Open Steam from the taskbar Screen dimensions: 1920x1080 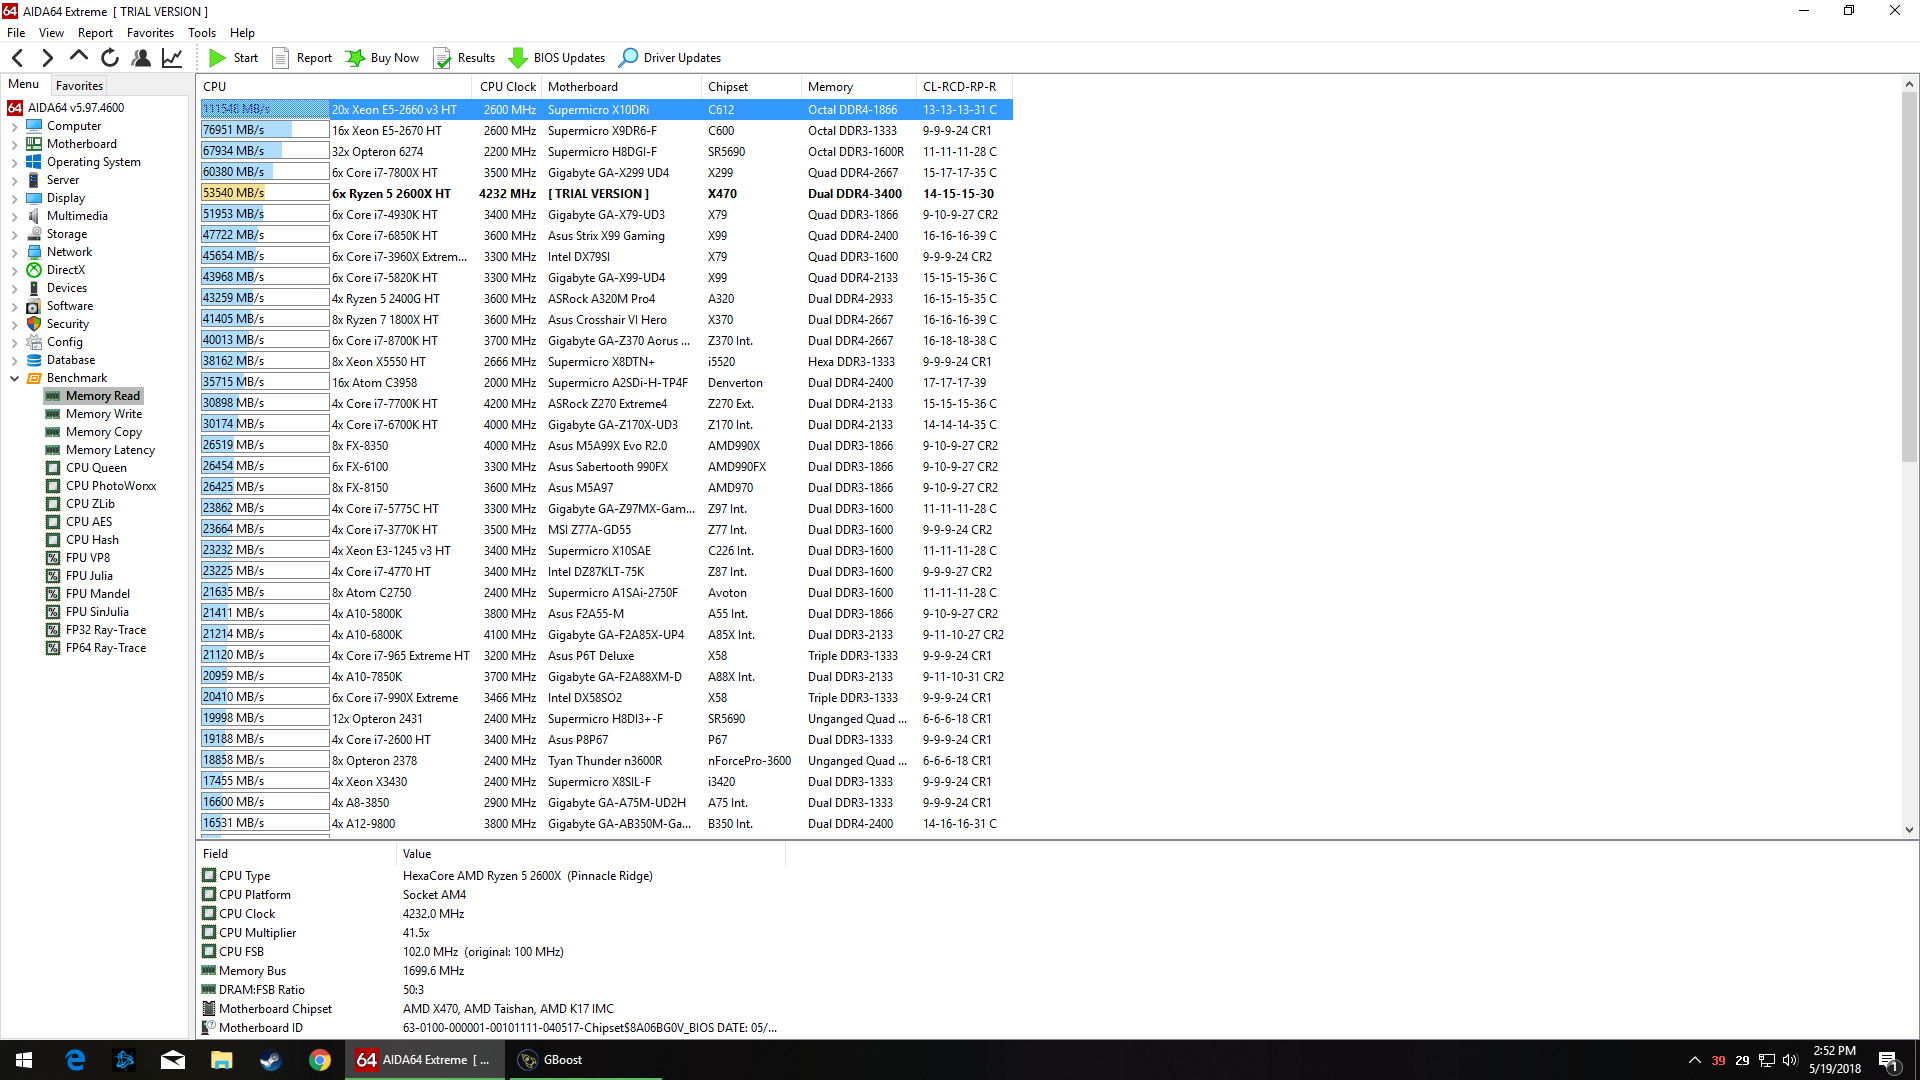(271, 1060)
